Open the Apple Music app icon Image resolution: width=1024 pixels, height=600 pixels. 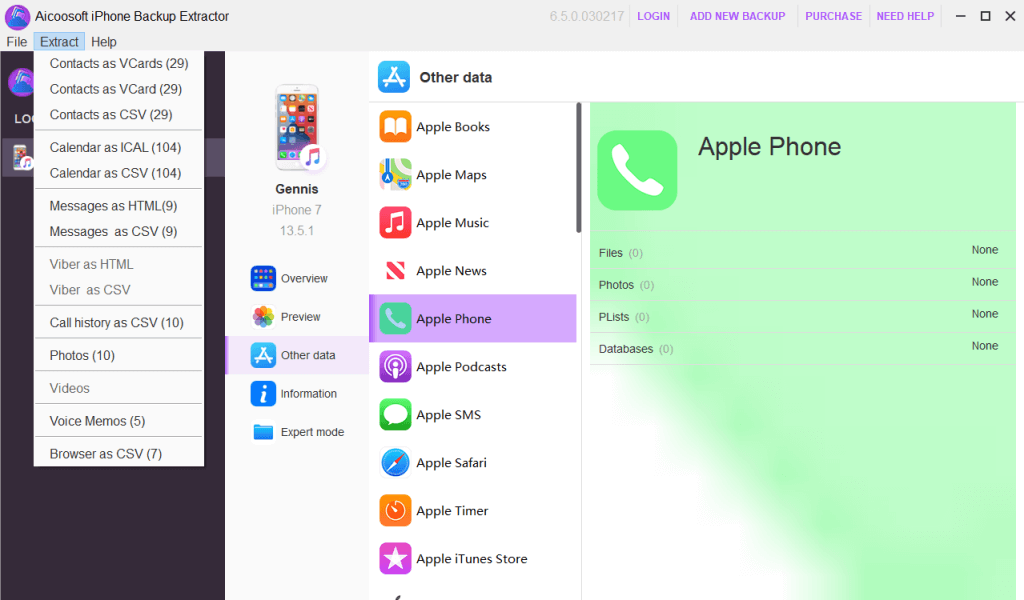coord(395,223)
